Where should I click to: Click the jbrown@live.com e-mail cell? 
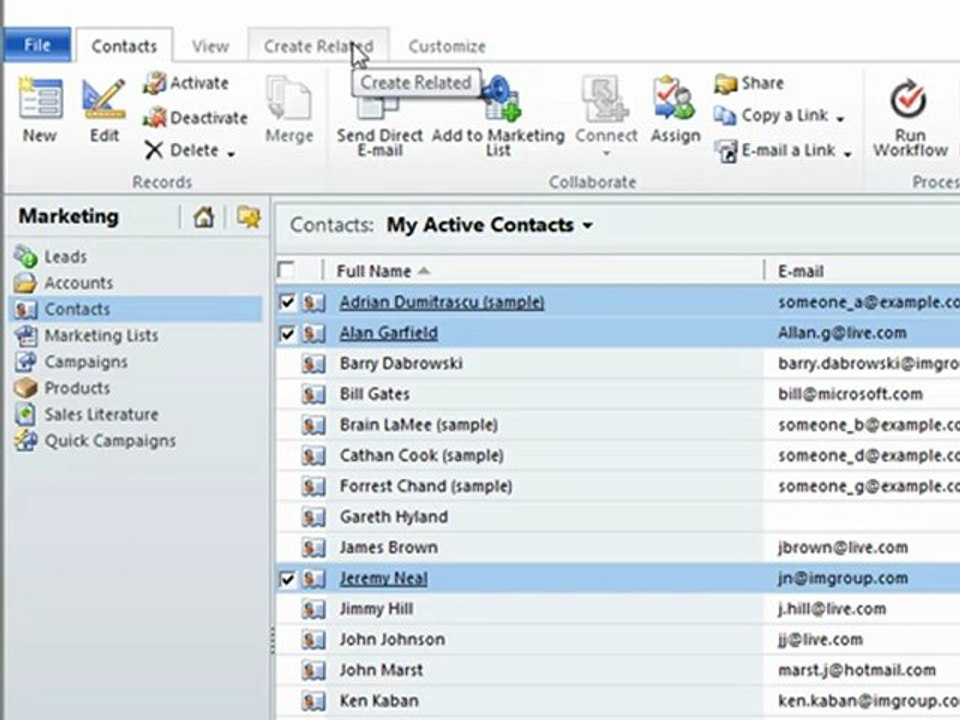843,547
